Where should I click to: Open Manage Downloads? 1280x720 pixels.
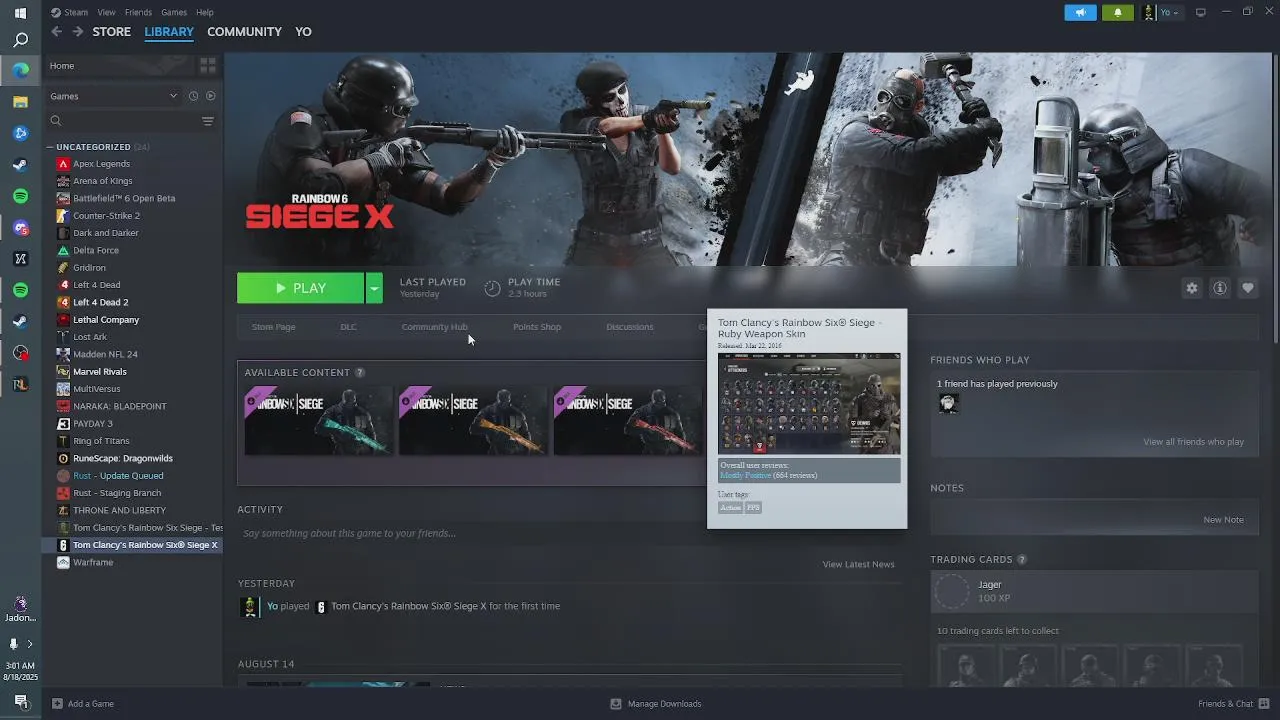pos(656,704)
